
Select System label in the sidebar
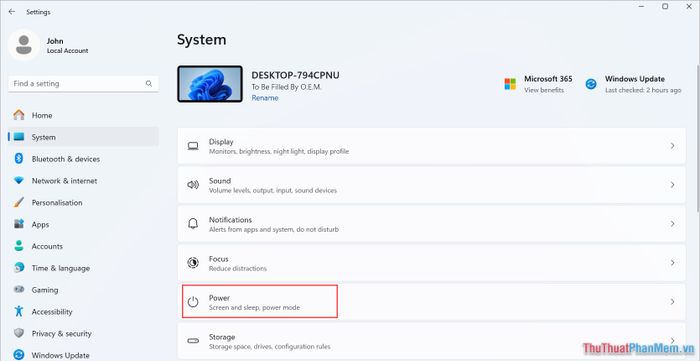(x=44, y=137)
